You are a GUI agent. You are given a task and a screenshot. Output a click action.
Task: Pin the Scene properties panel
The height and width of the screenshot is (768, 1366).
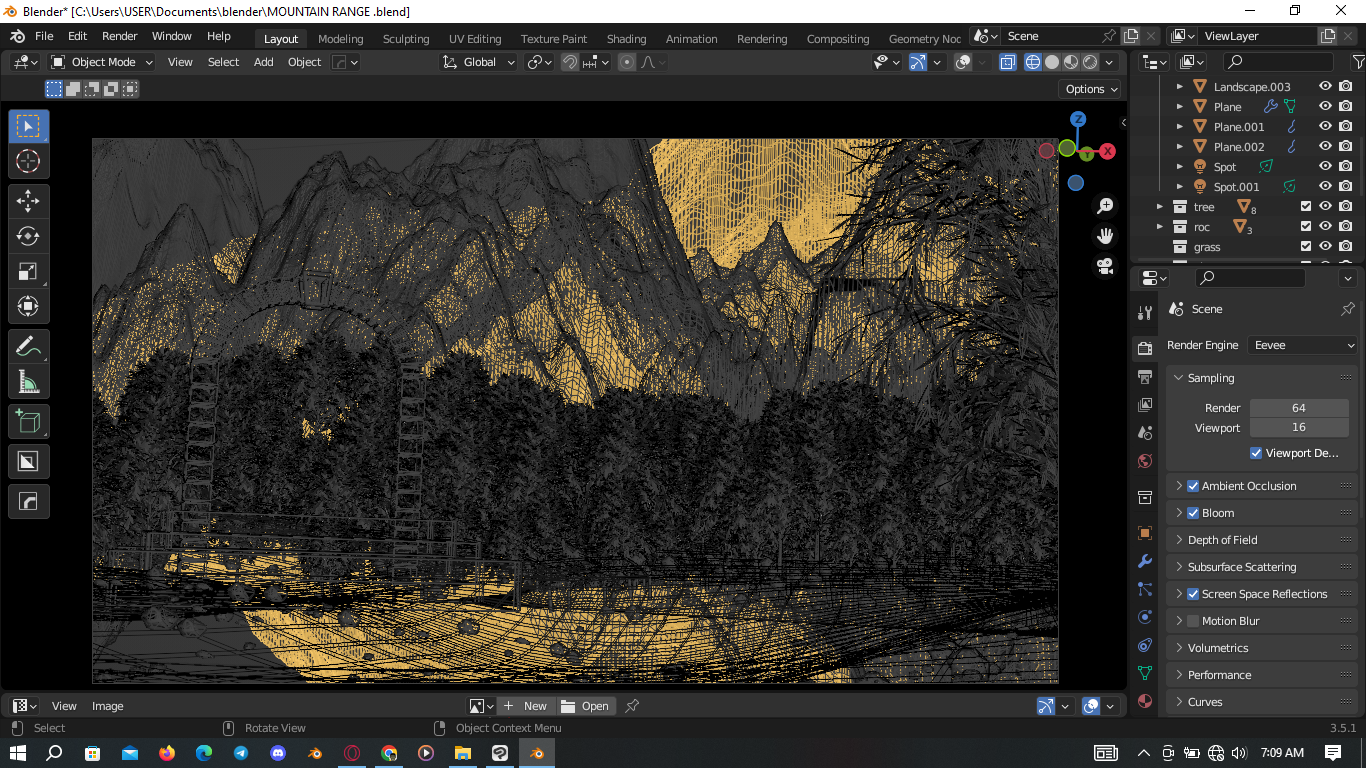tap(1347, 309)
